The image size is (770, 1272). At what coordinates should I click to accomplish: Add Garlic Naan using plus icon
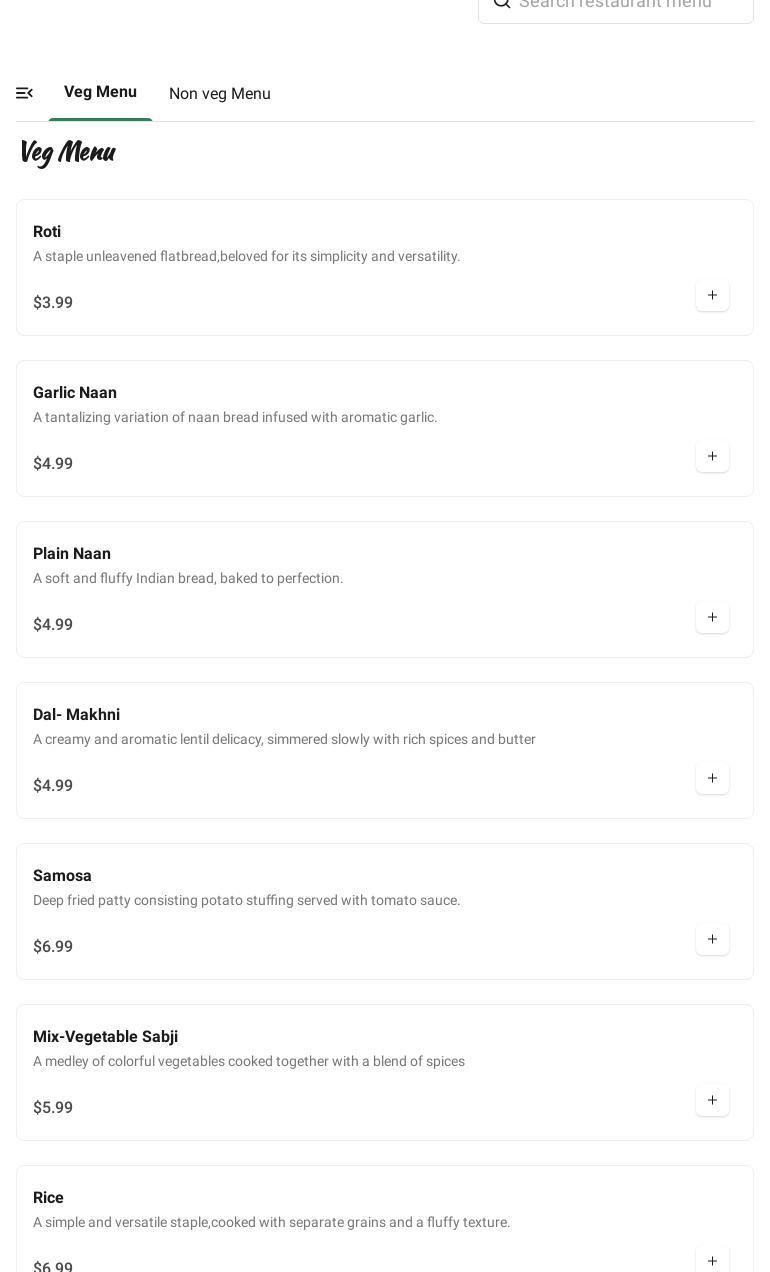click(x=712, y=457)
